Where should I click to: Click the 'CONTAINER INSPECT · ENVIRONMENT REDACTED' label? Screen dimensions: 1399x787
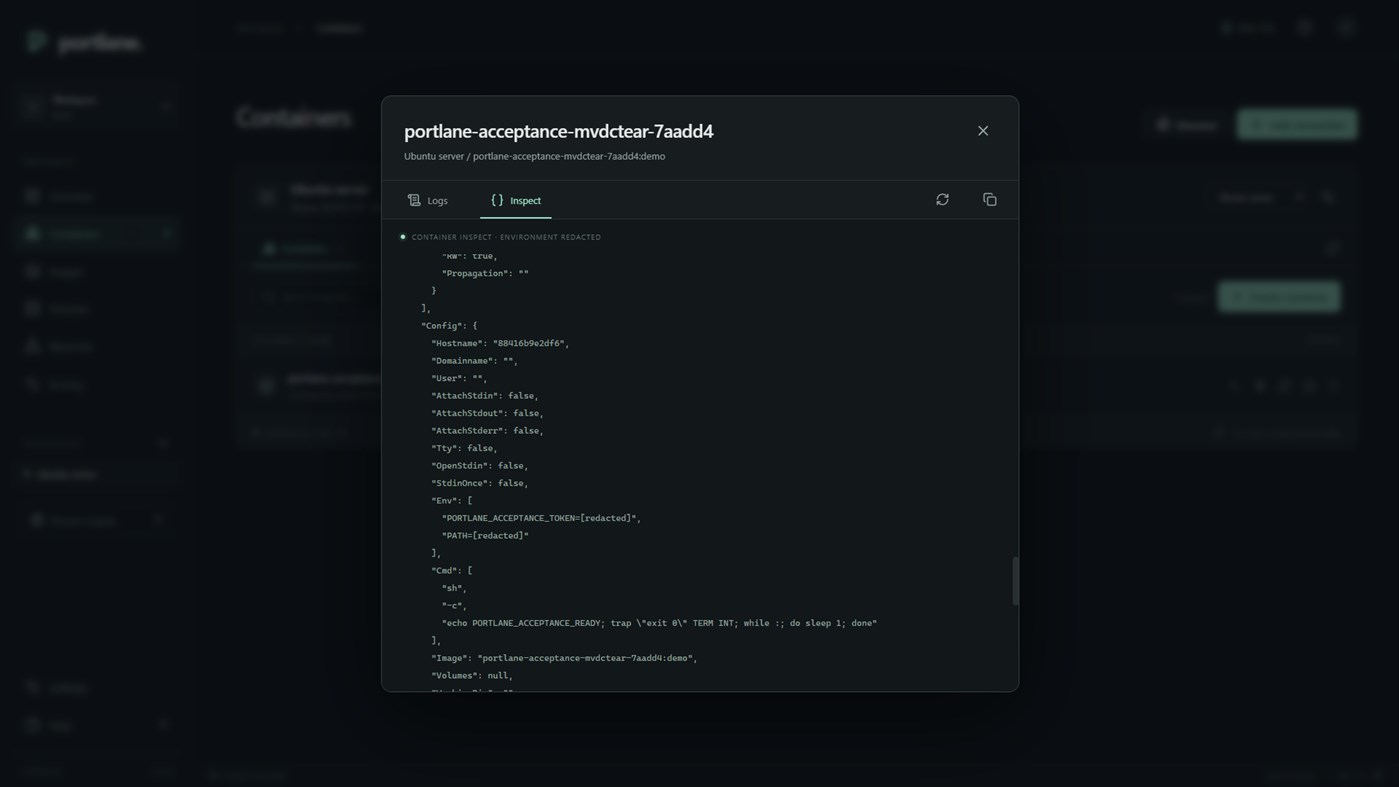[x=506, y=237]
